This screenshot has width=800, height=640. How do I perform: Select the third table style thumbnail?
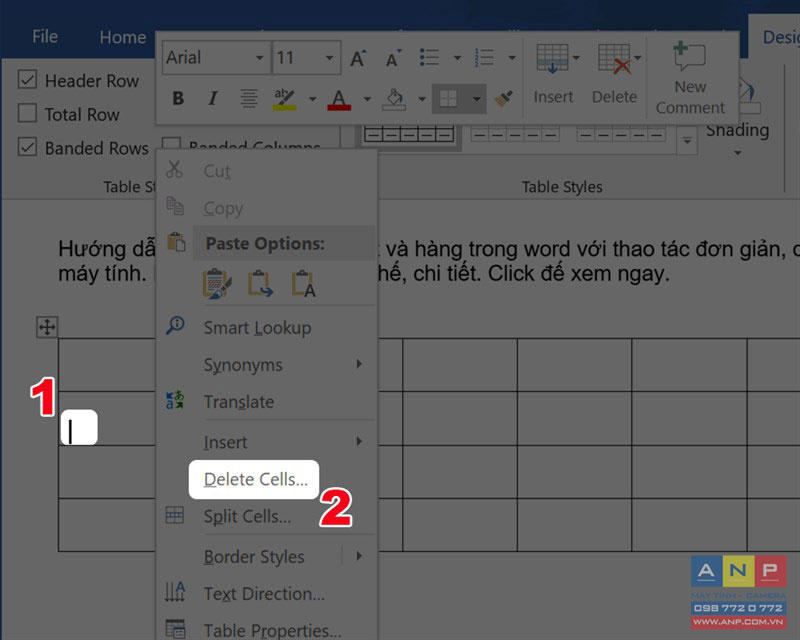pos(621,135)
